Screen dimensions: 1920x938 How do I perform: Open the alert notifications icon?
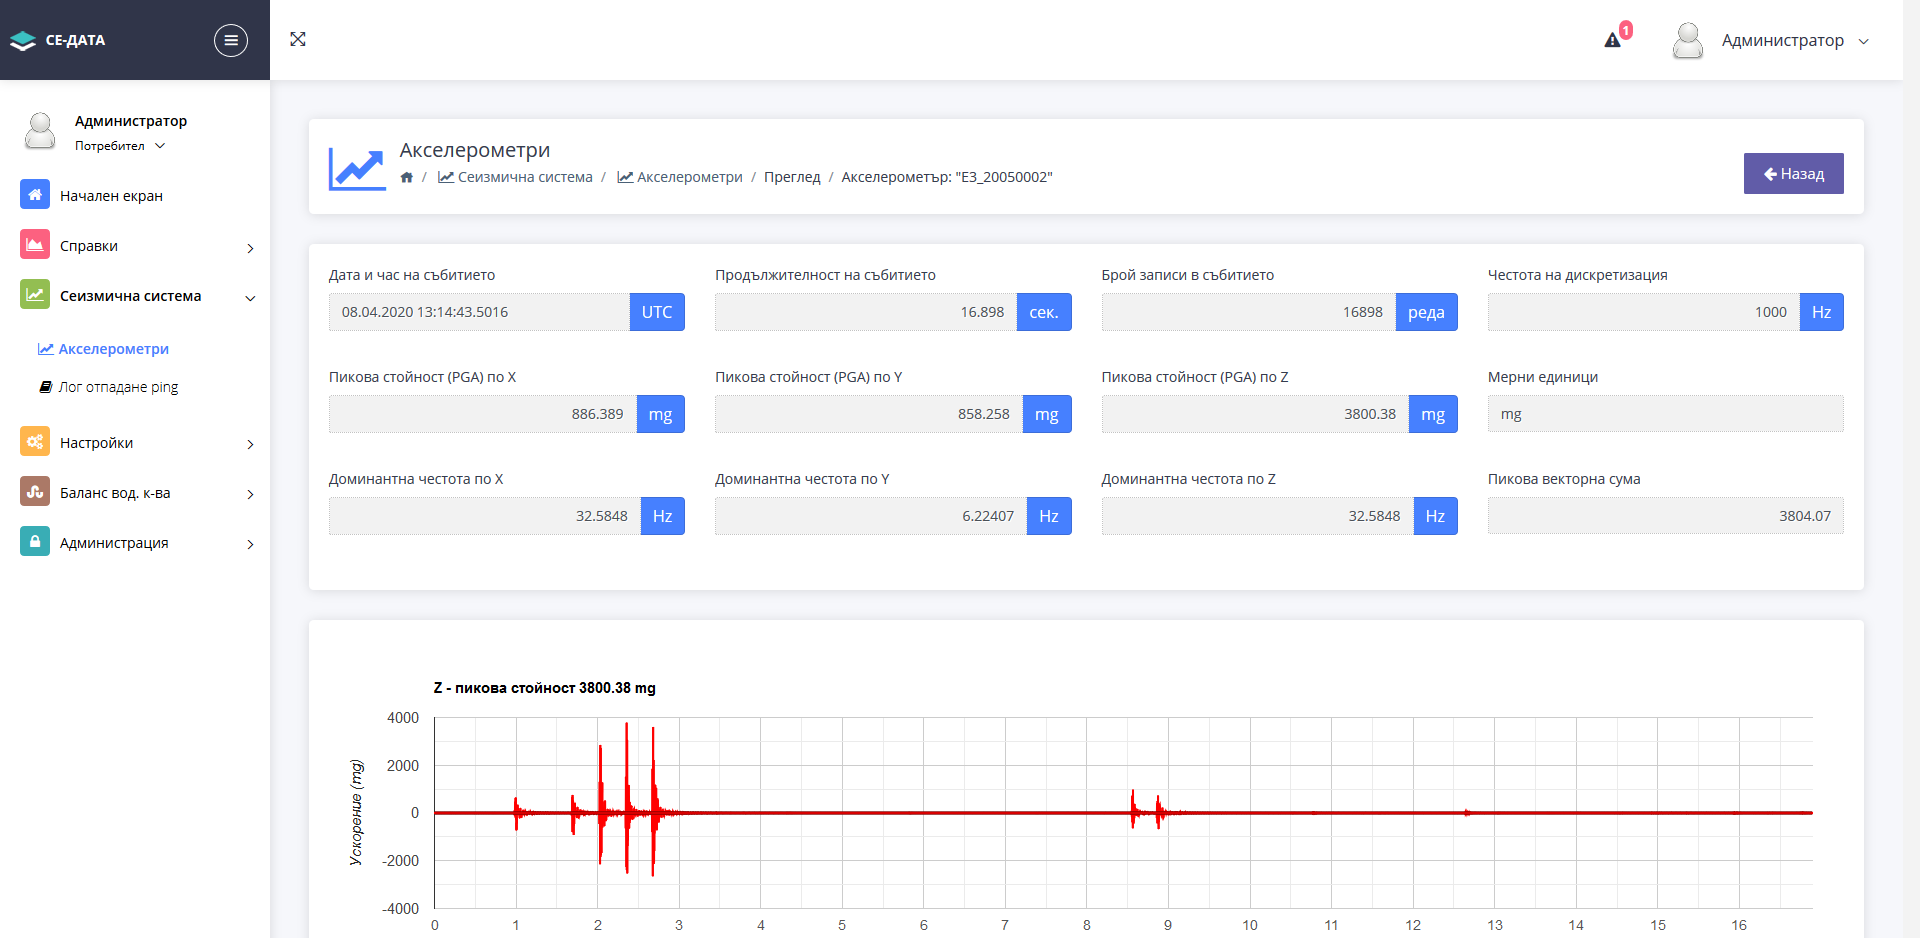(x=1613, y=40)
